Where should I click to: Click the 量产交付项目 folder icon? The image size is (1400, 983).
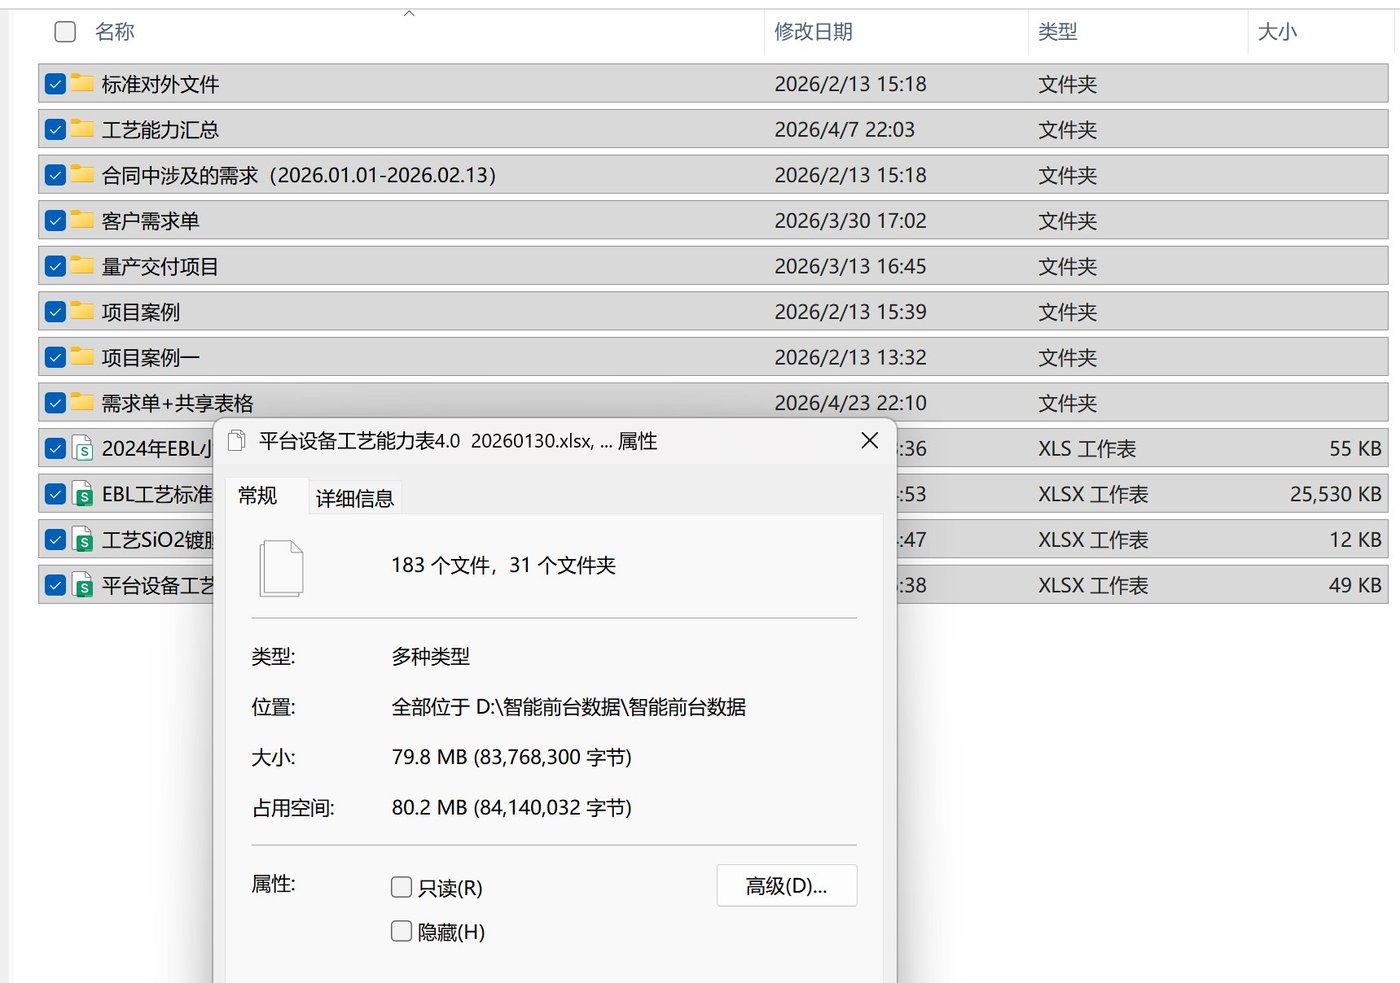[x=83, y=266]
